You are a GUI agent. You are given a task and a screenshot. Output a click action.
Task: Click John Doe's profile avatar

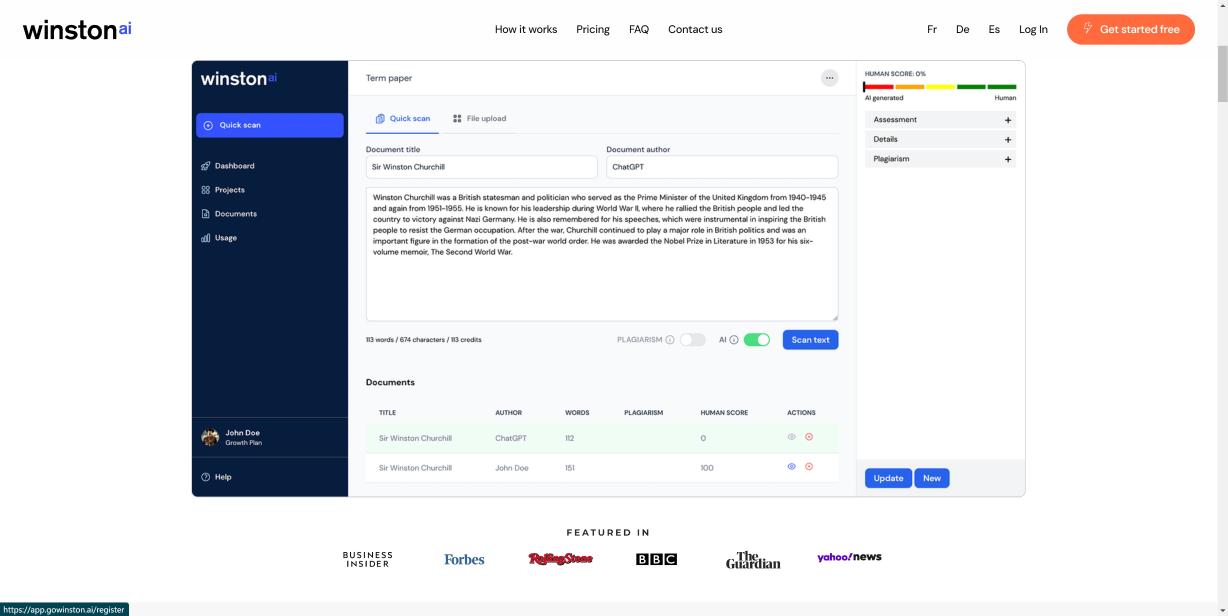pyautogui.click(x=210, y=437)
